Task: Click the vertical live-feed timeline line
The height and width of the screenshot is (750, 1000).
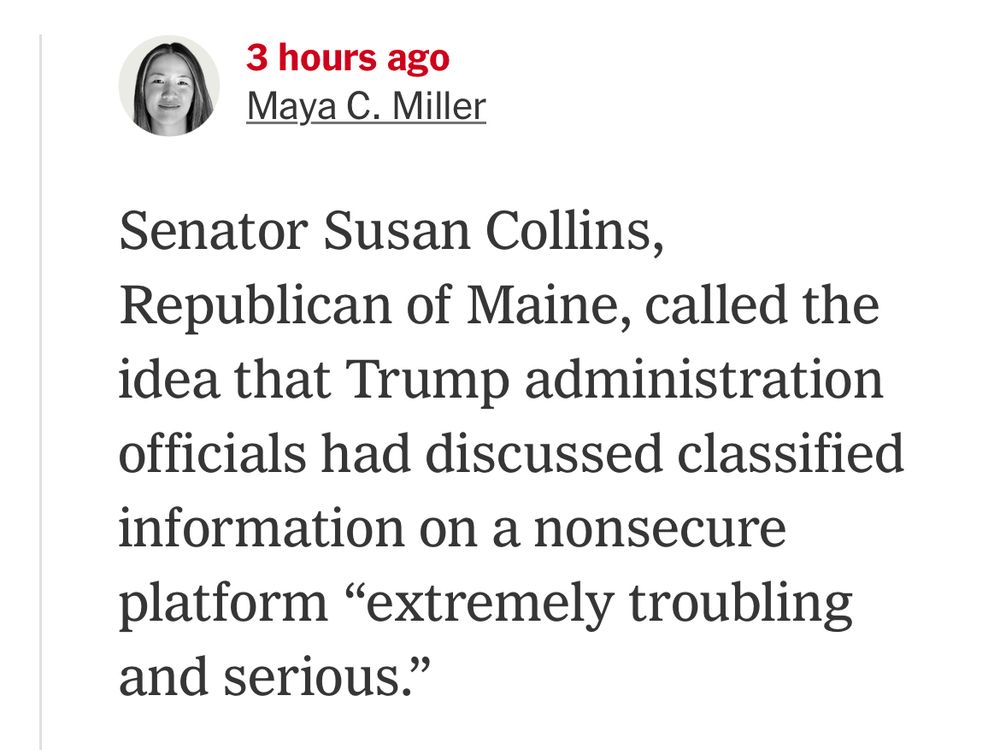Action: (x=41, y=400)
